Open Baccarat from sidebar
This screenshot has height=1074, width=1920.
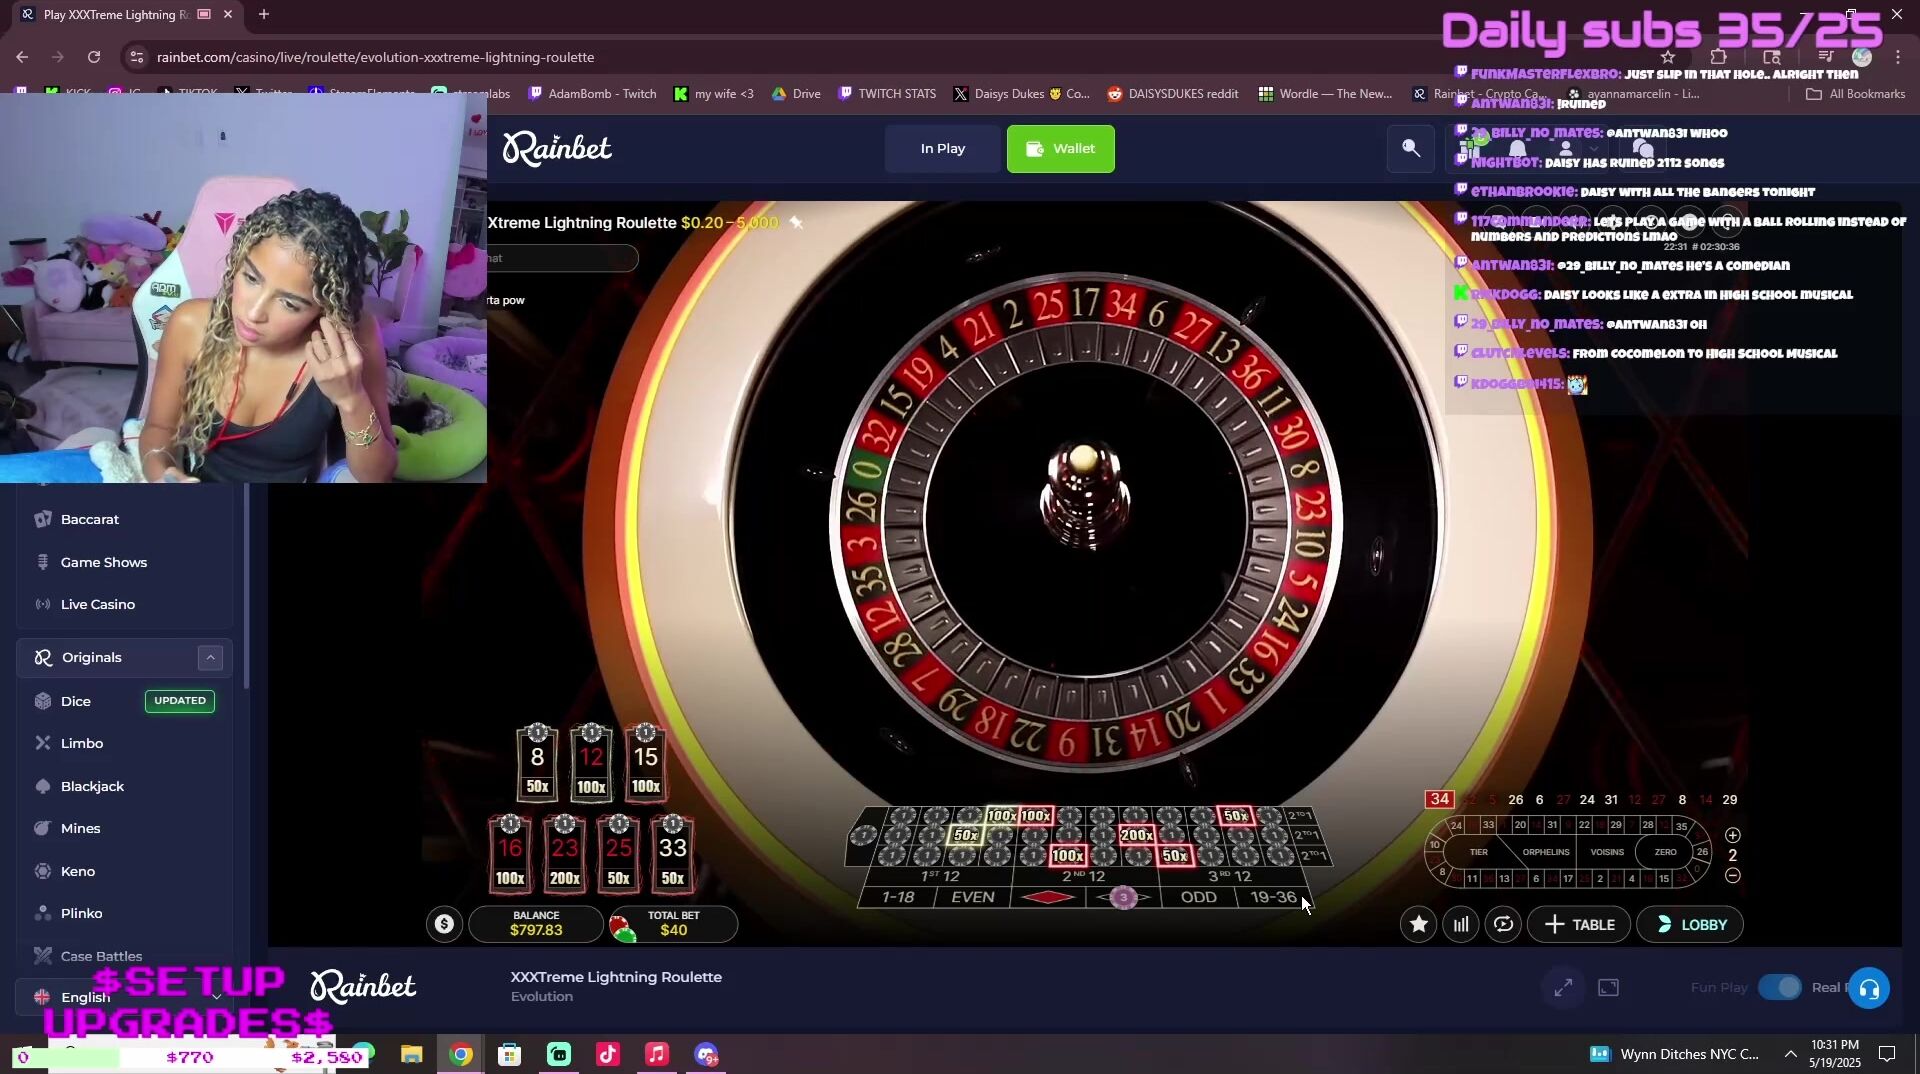[90, 520]
